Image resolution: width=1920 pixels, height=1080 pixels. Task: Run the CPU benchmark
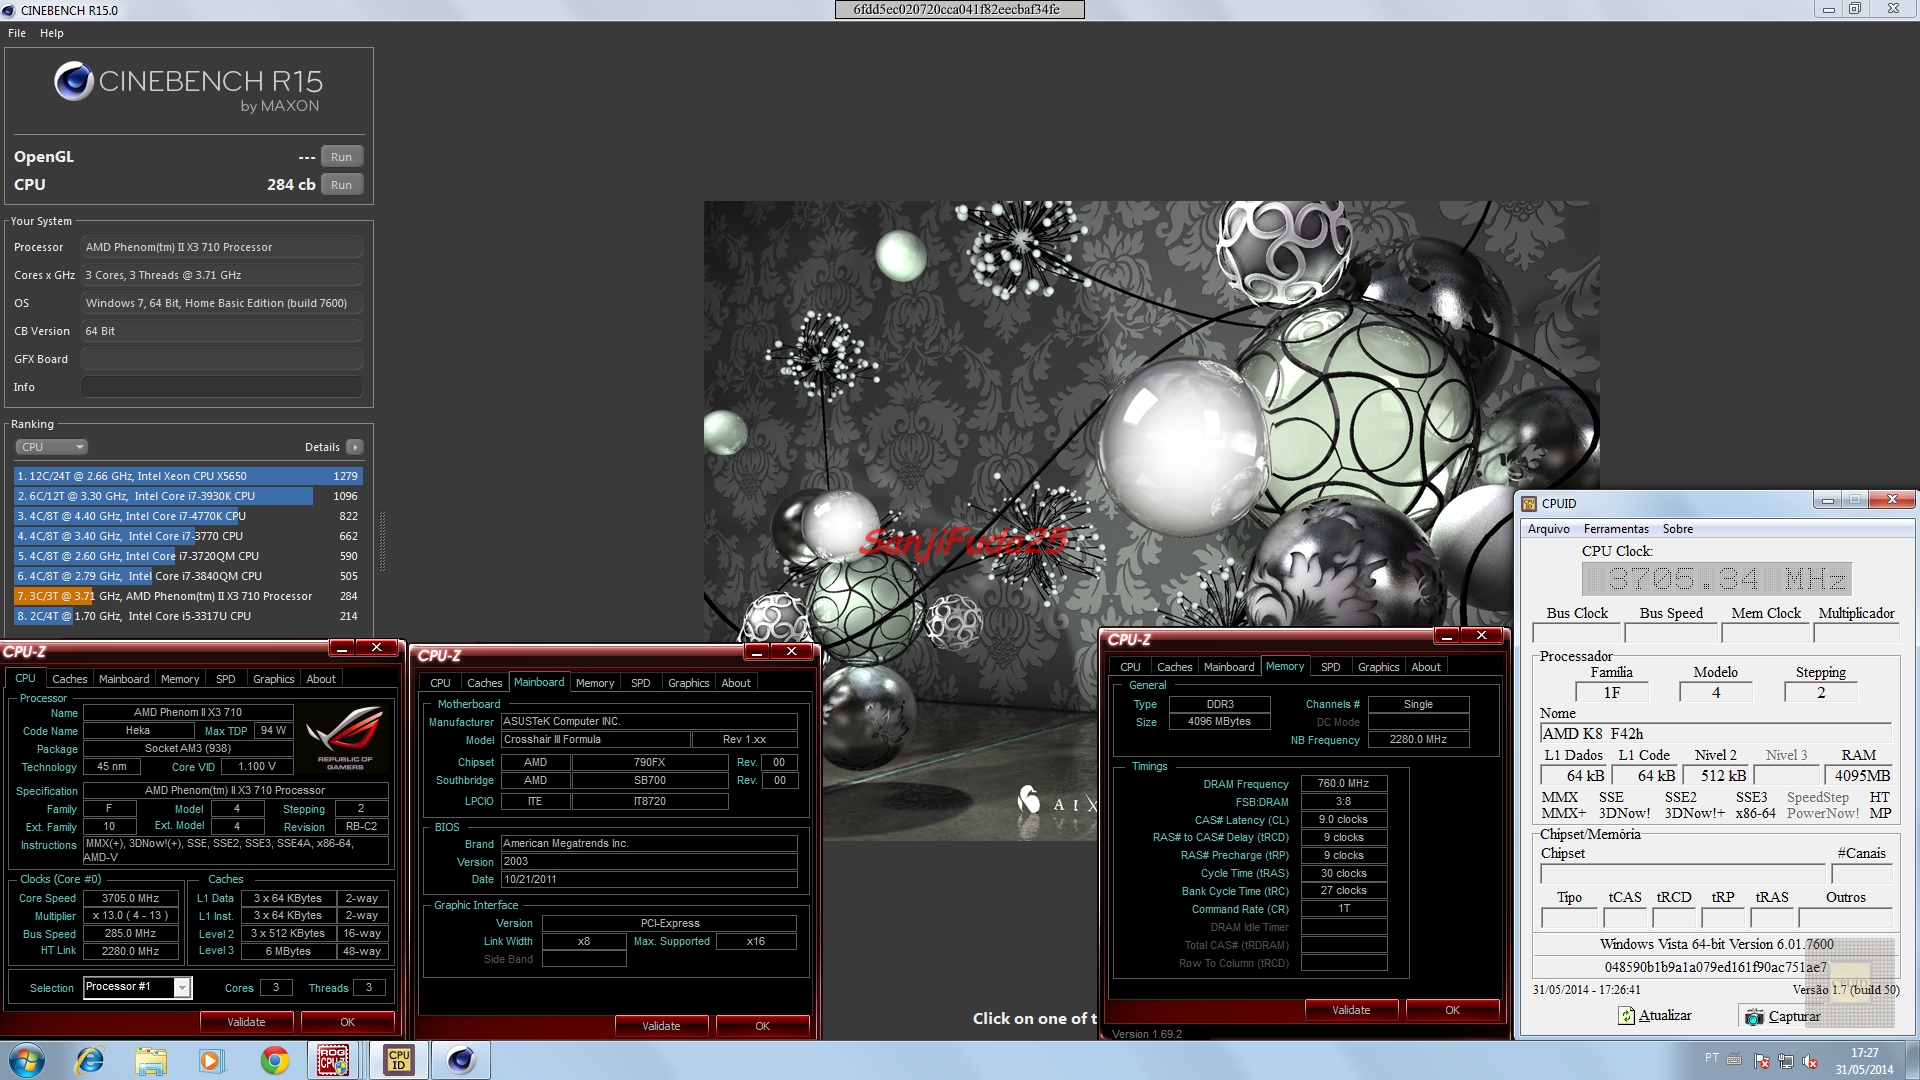pyautogui.click(x=341, y=185)
